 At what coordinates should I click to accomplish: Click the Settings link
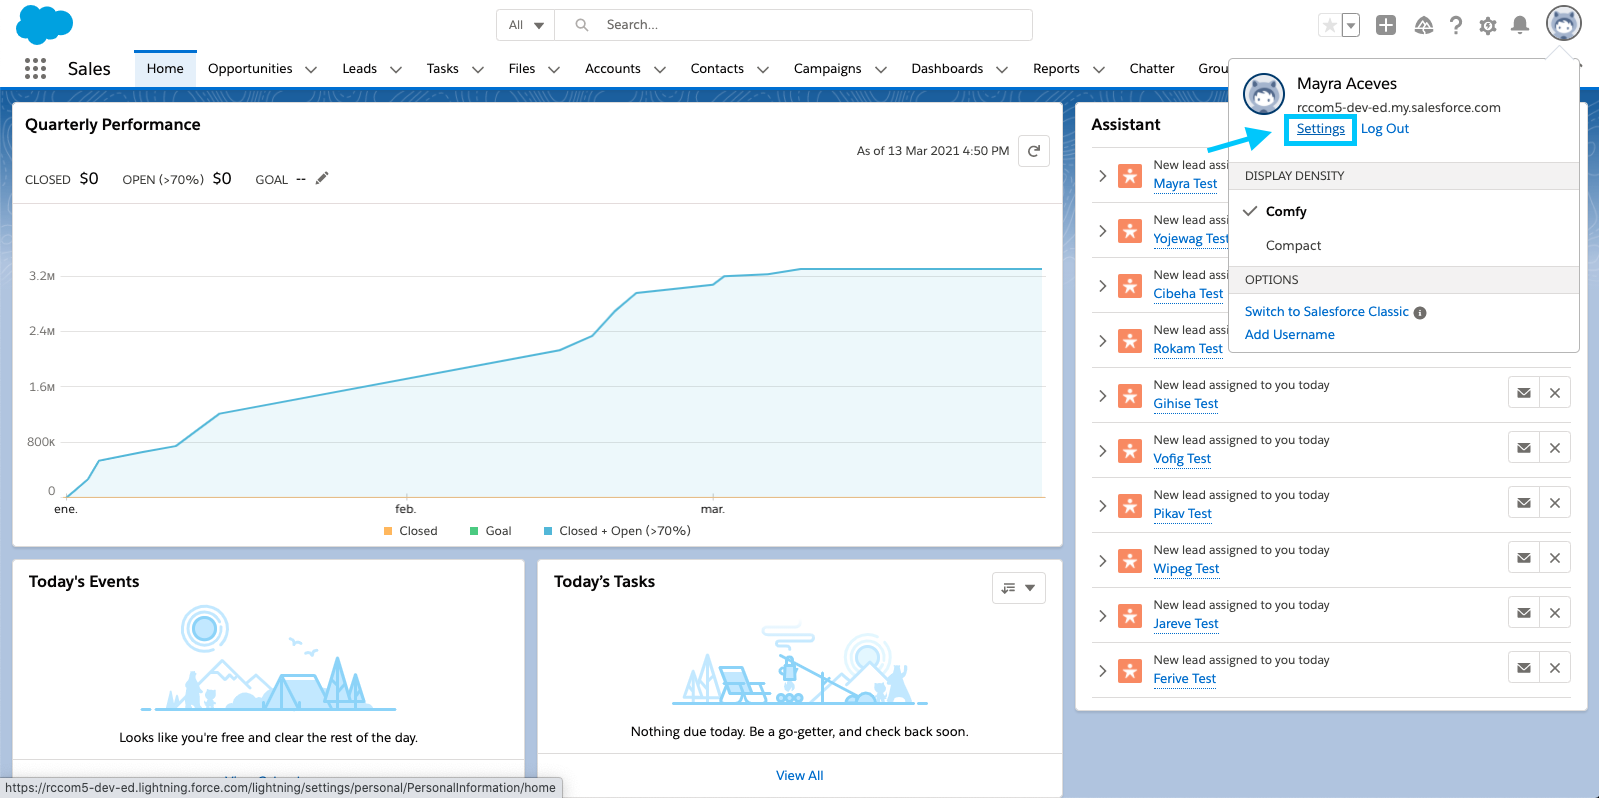1320,129
